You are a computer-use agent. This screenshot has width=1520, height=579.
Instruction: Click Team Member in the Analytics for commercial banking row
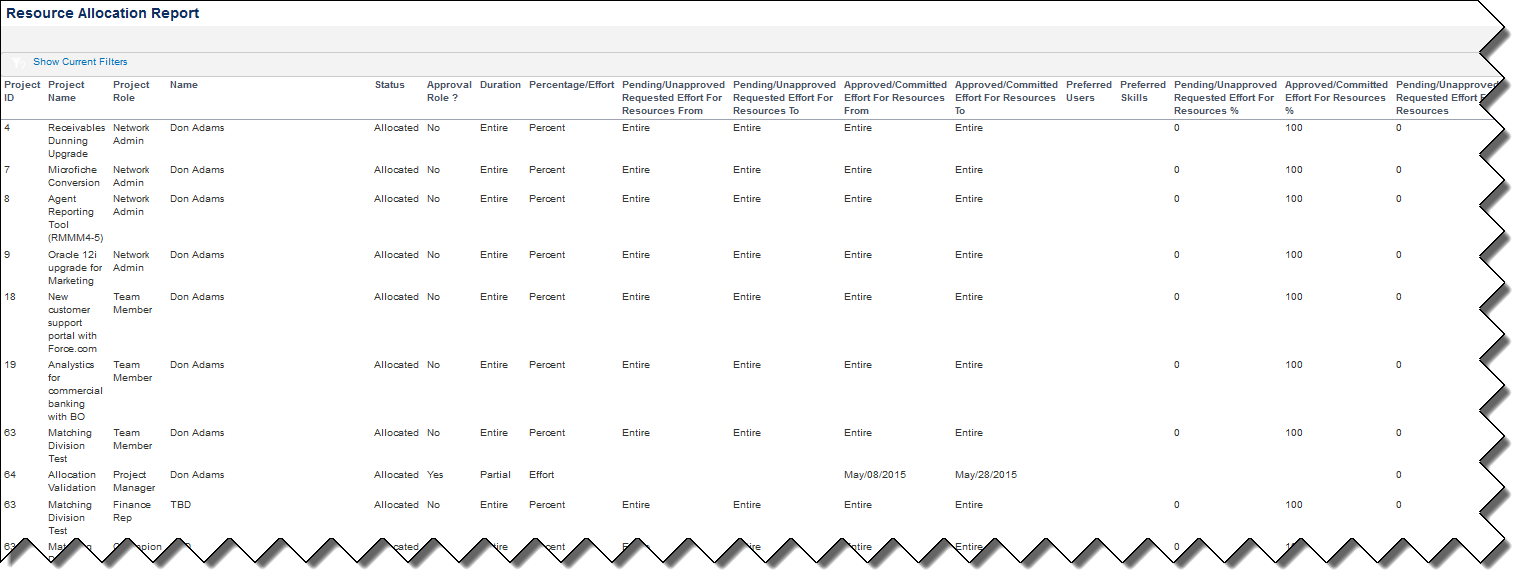tap(133, 371)
